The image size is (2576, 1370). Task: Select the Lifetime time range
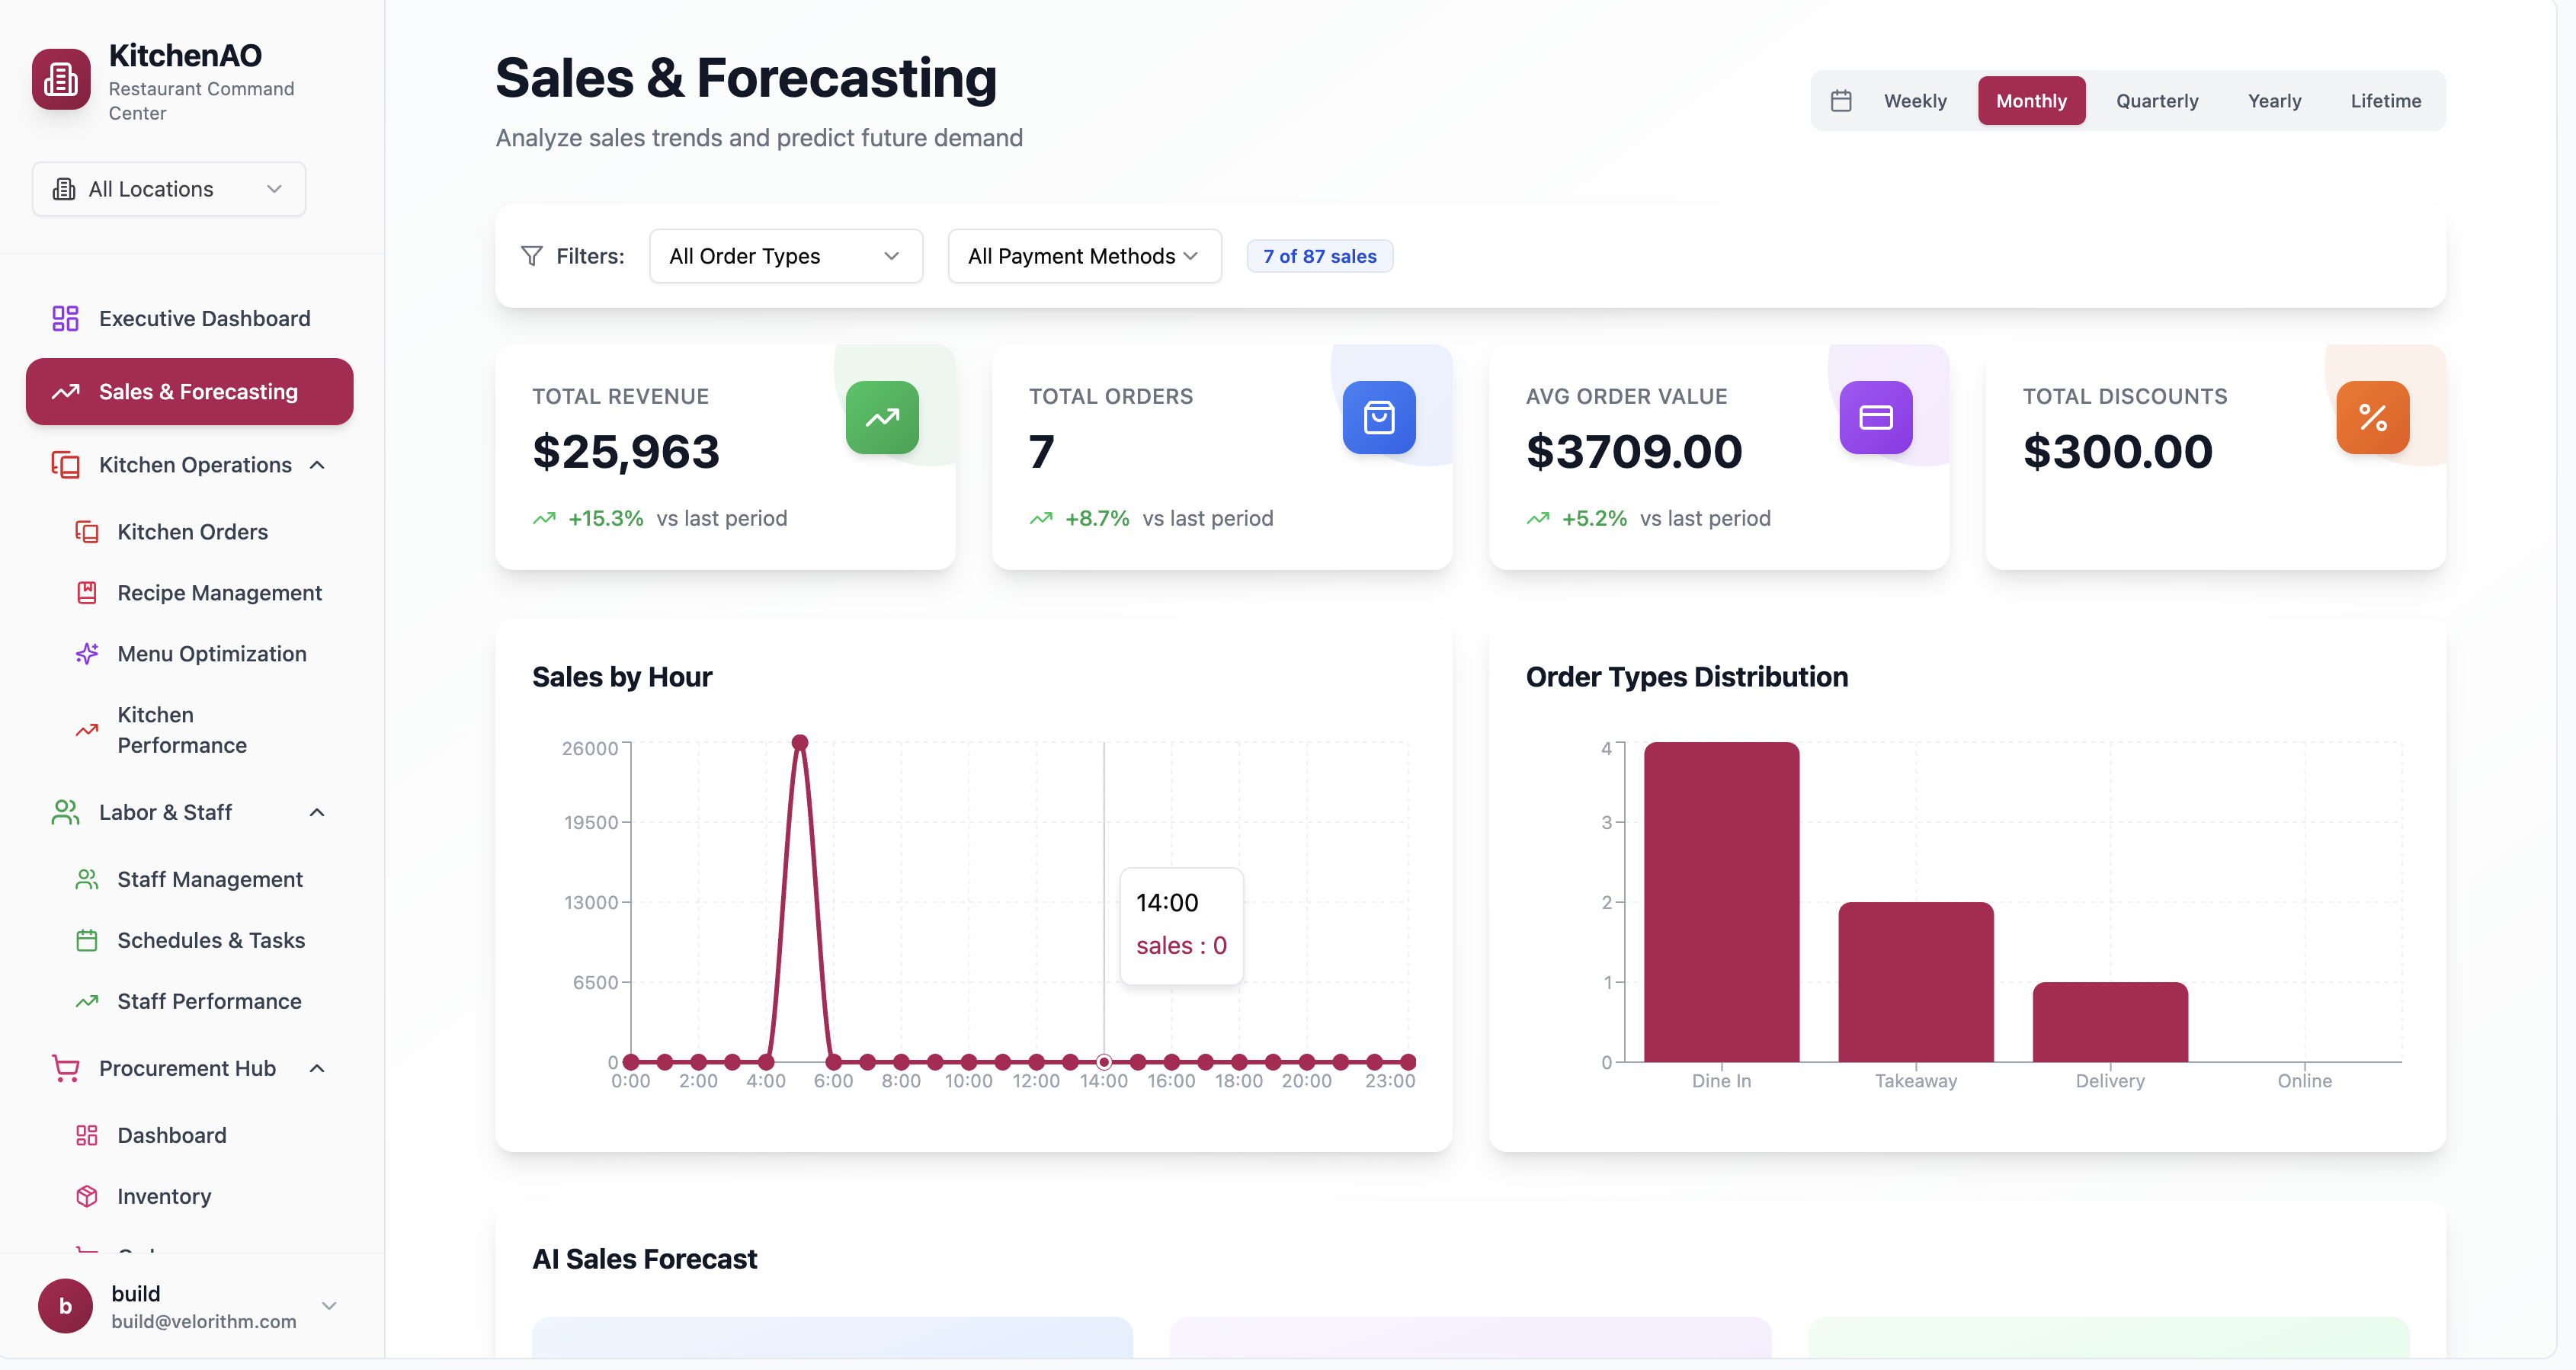2386,100
